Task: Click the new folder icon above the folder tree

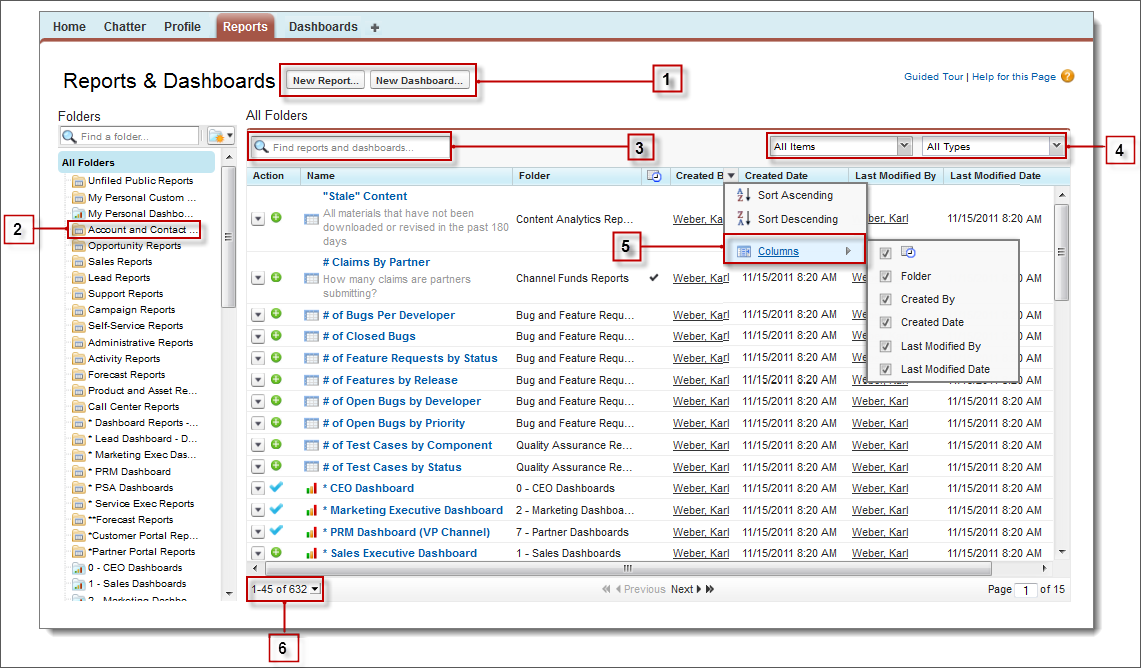Action: (x=214, y=136)
